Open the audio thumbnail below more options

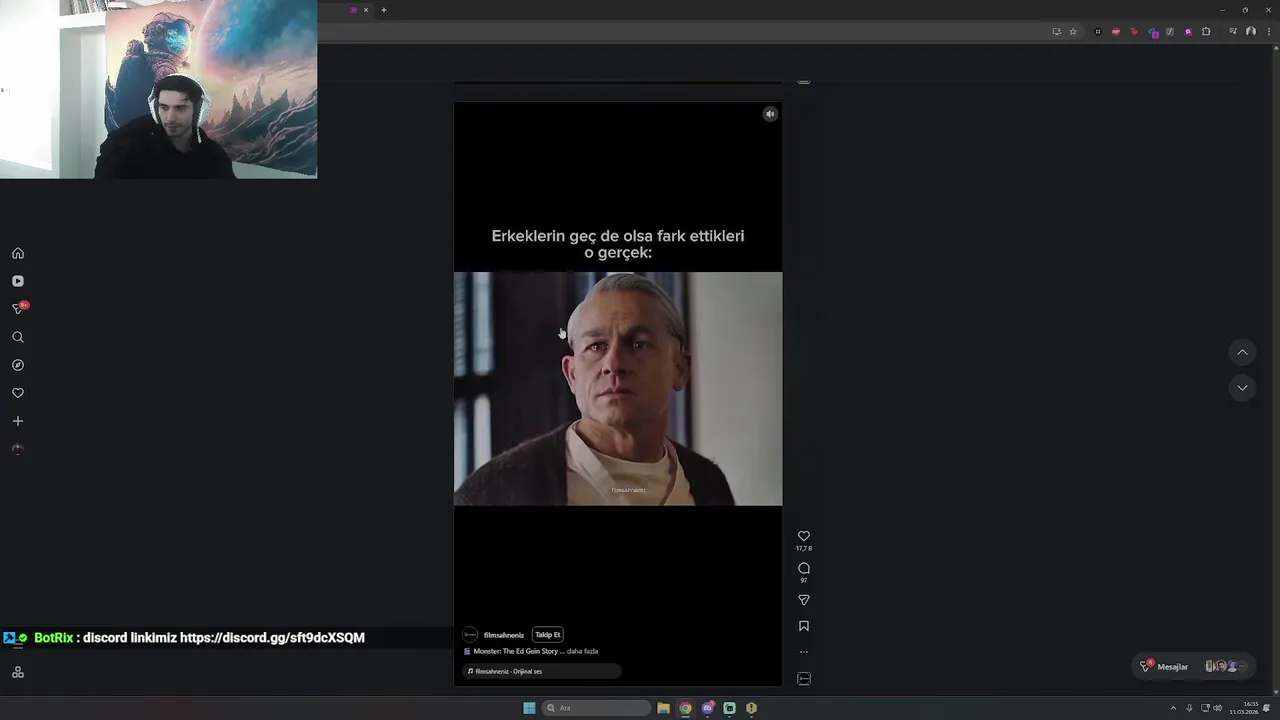803,679
